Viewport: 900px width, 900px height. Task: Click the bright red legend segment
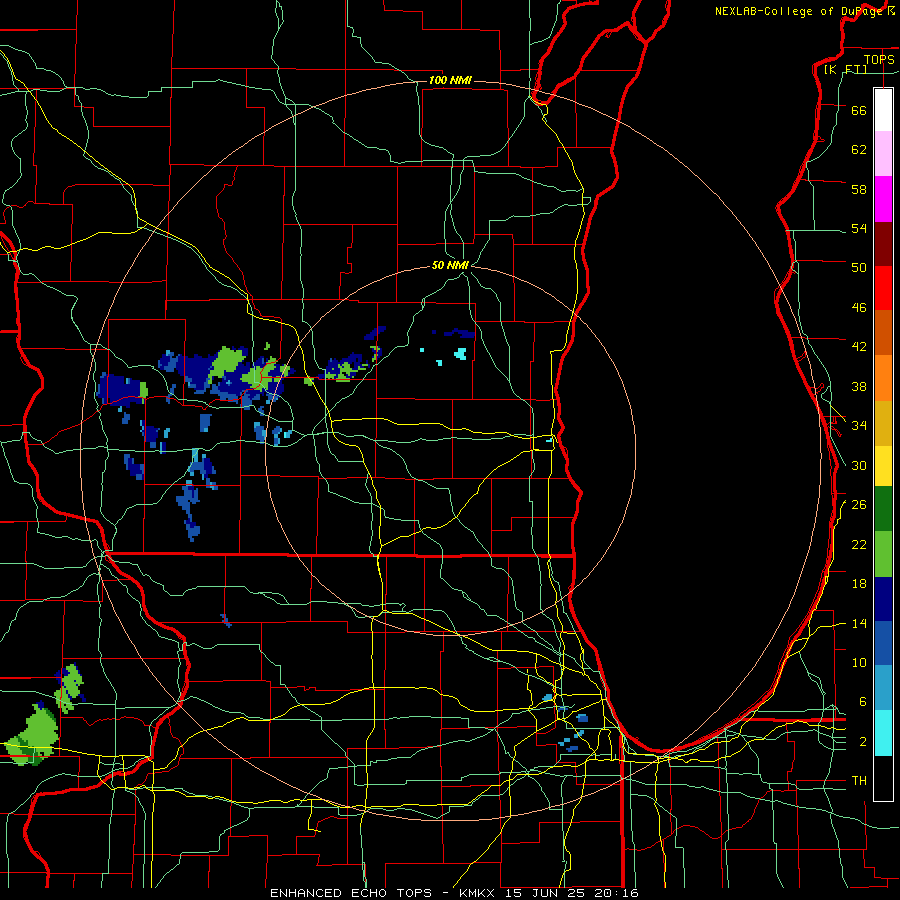[883, 288]
